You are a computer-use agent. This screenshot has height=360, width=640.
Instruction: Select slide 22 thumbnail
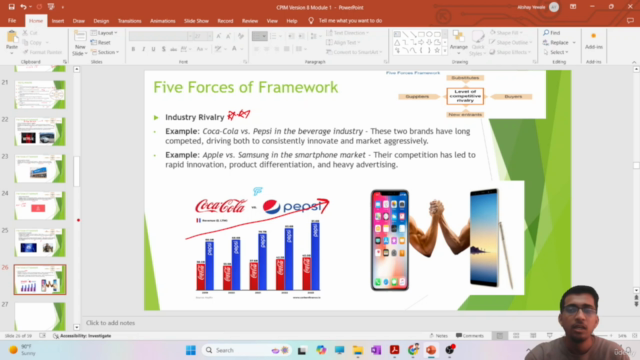pyautogui.click(x=40, y=131)
